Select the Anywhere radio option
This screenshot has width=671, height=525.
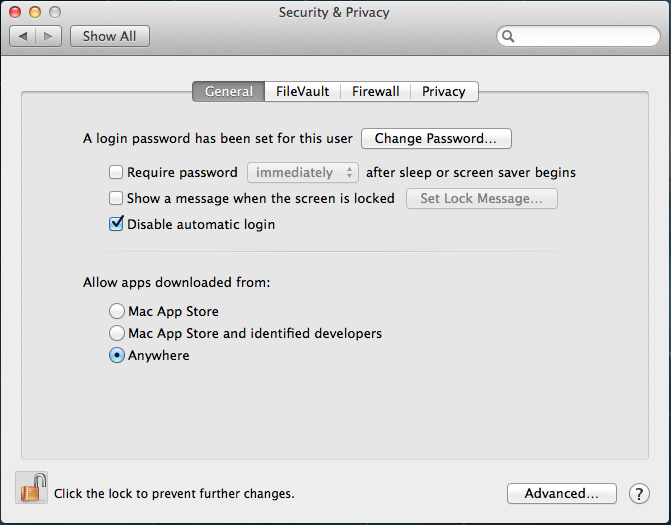point(117,355)
